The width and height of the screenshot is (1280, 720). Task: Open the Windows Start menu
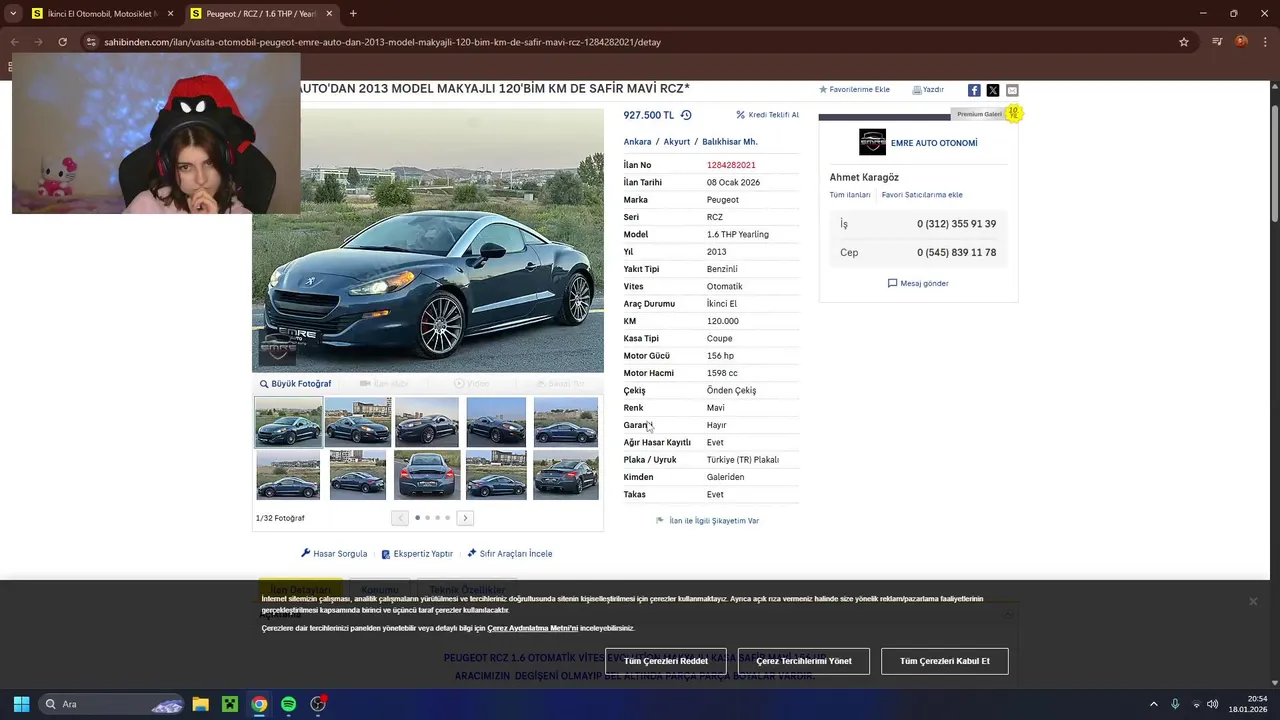pyautogui.click(x=21, y=704)
